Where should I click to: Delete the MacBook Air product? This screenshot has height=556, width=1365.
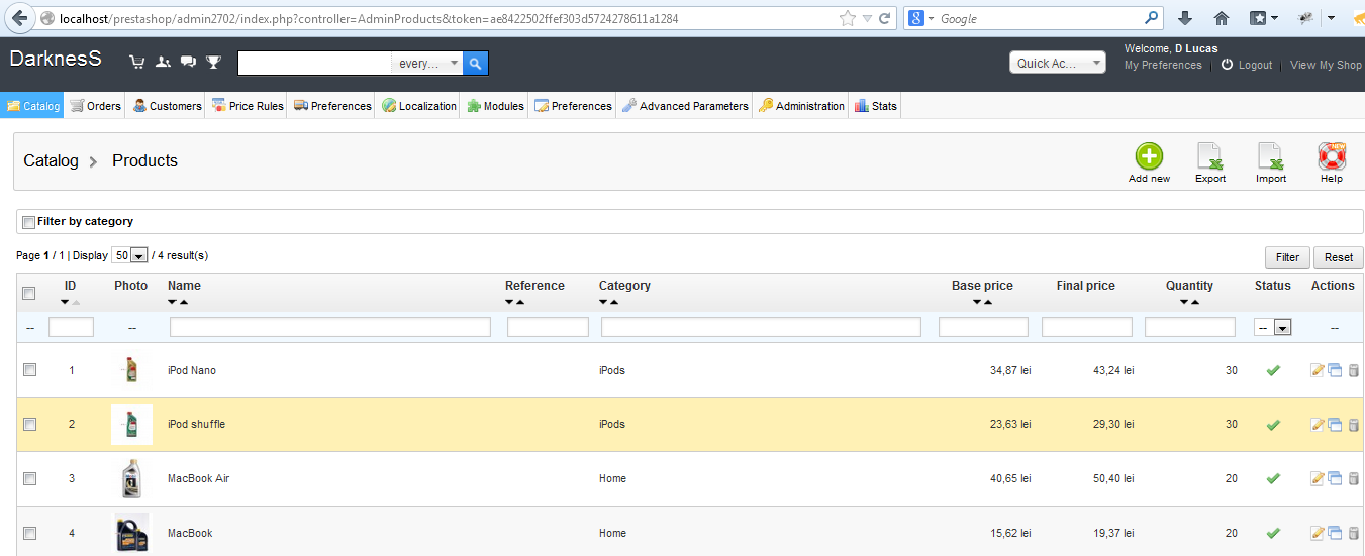pos(1354,478)
